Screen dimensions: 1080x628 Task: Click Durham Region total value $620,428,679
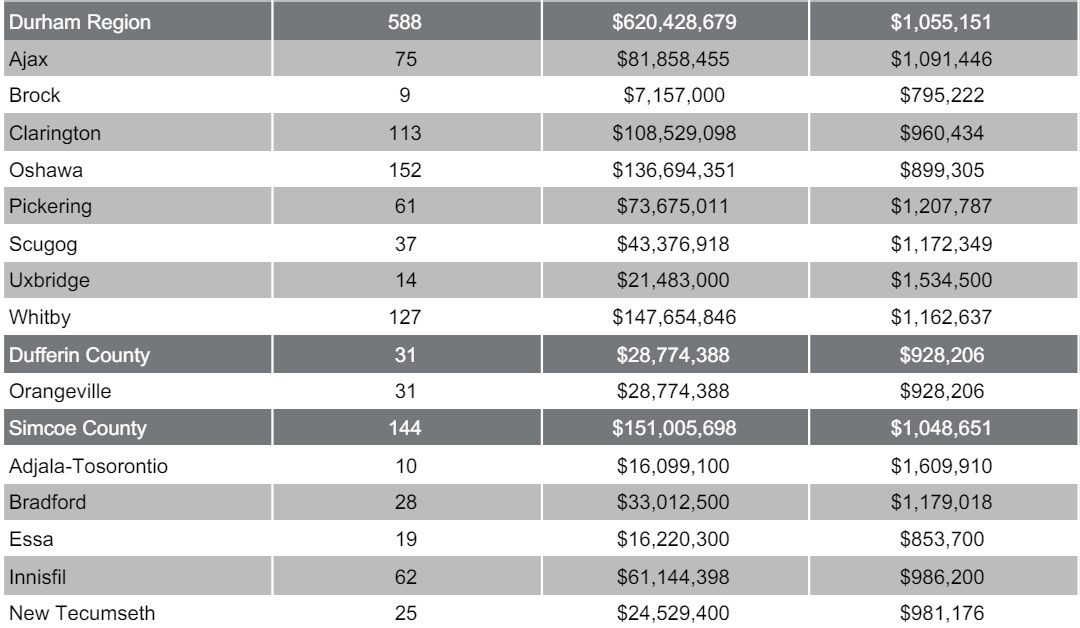675,24
